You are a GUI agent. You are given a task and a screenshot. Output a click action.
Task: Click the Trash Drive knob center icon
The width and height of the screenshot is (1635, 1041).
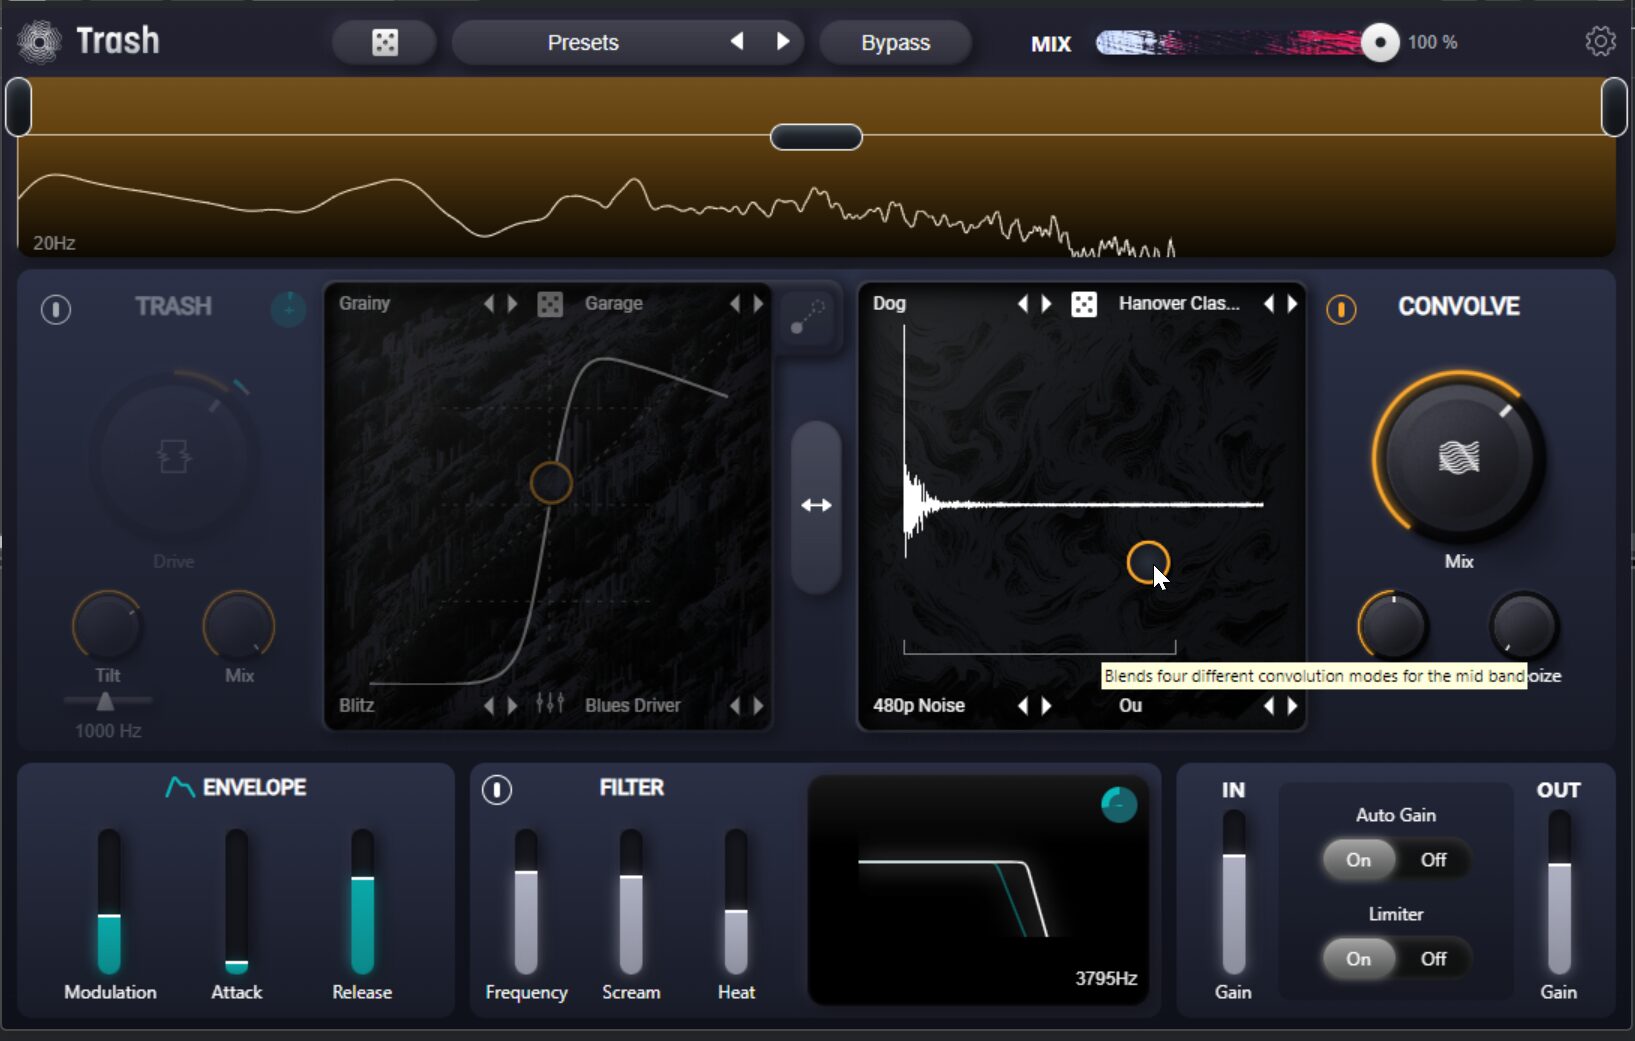click(174, 456)
